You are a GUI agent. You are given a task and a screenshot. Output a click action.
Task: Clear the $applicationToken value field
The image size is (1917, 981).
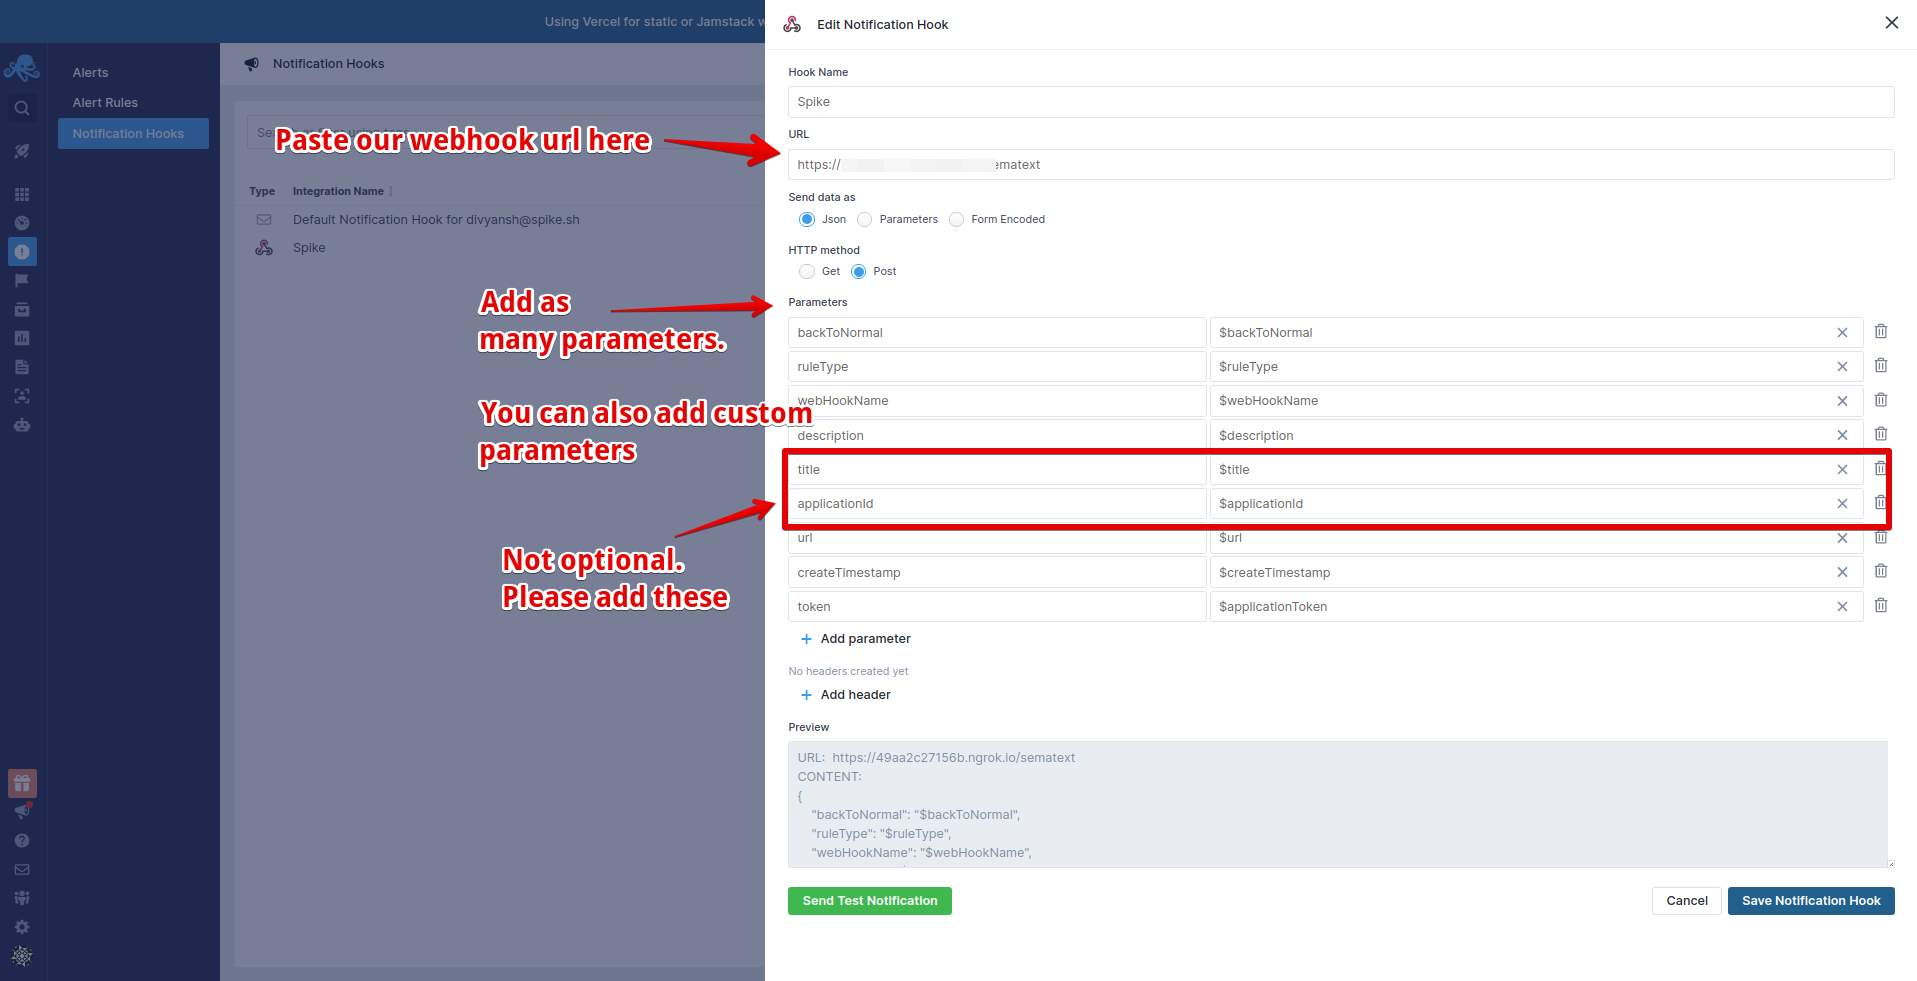coord(1842,607)
